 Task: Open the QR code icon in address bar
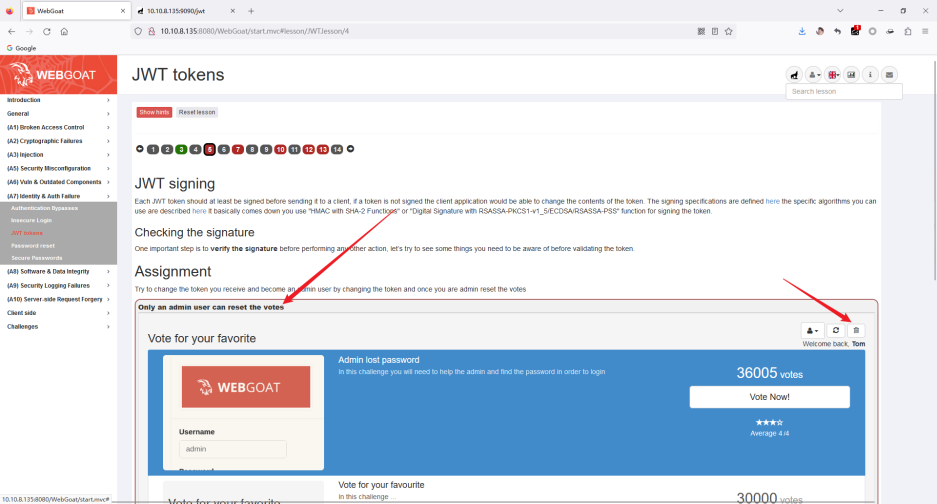coord(701,31)
